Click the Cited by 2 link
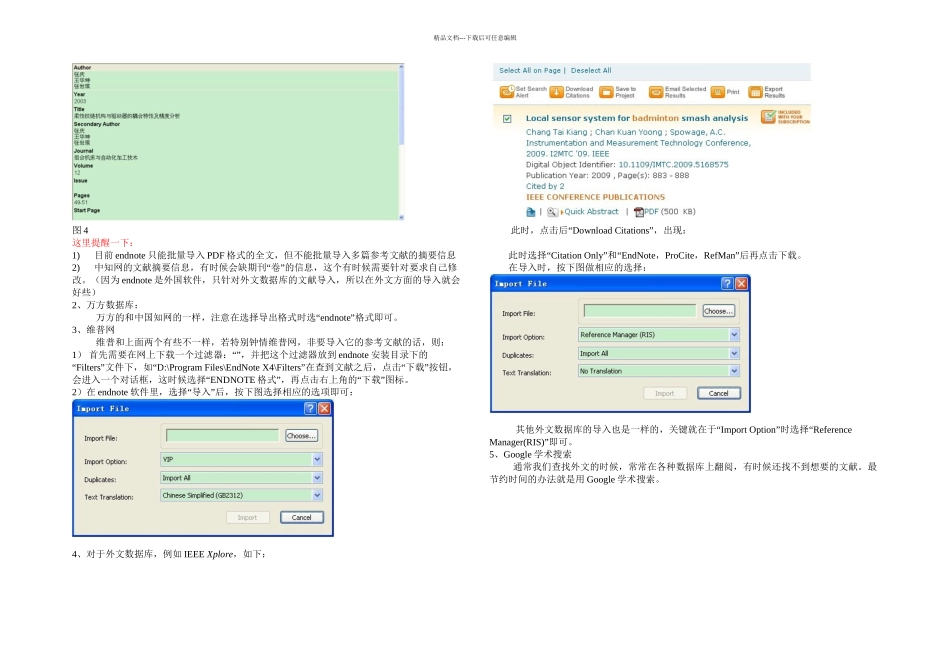 [545, 187]
